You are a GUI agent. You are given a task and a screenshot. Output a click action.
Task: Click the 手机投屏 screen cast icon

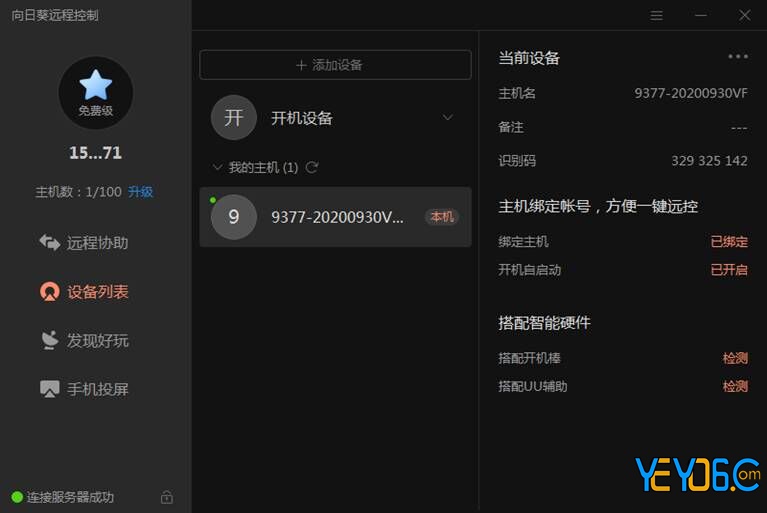tap(49, 389)
